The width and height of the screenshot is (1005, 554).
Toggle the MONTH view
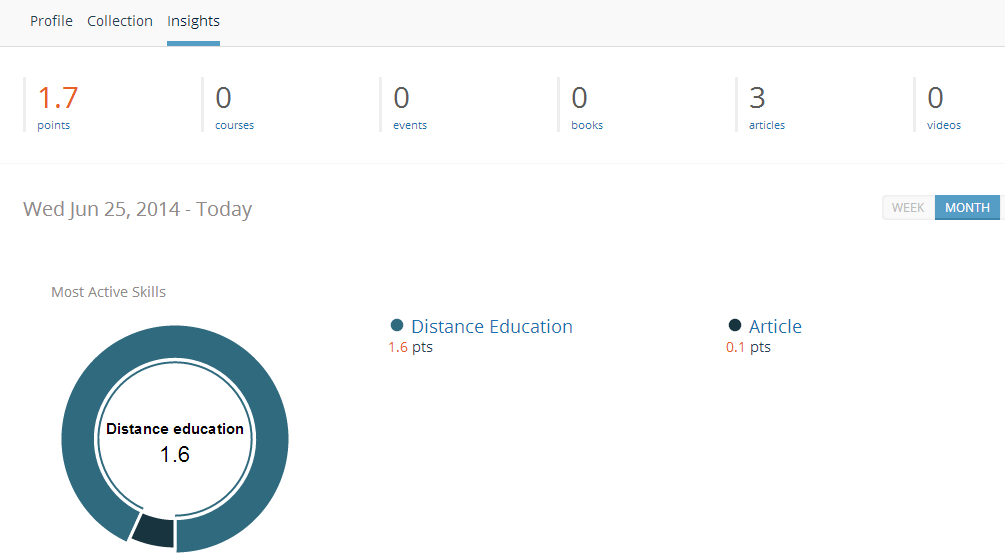(x=967, y=208)
